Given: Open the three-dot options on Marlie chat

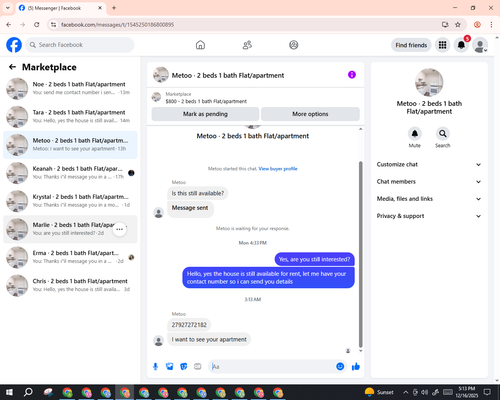Looking at the screenshot, I should tap(120, 229).
